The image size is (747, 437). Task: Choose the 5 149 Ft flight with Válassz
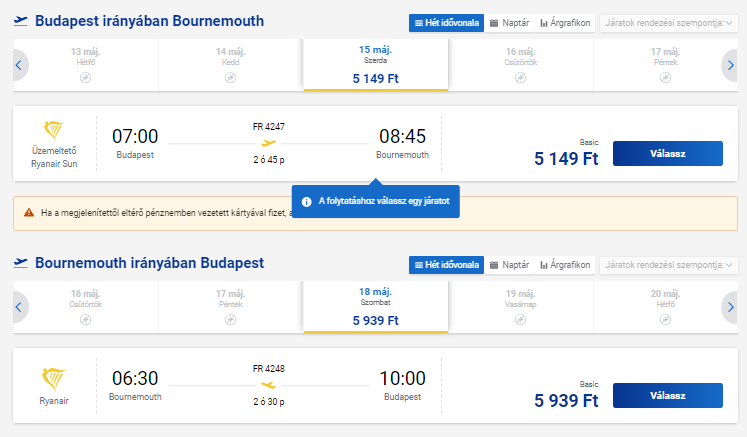667,153
